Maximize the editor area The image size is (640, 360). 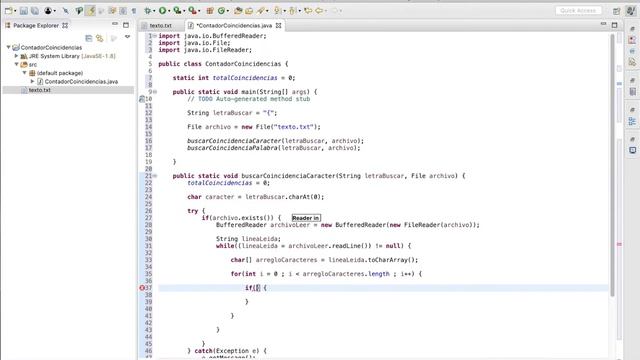point(614,25)
